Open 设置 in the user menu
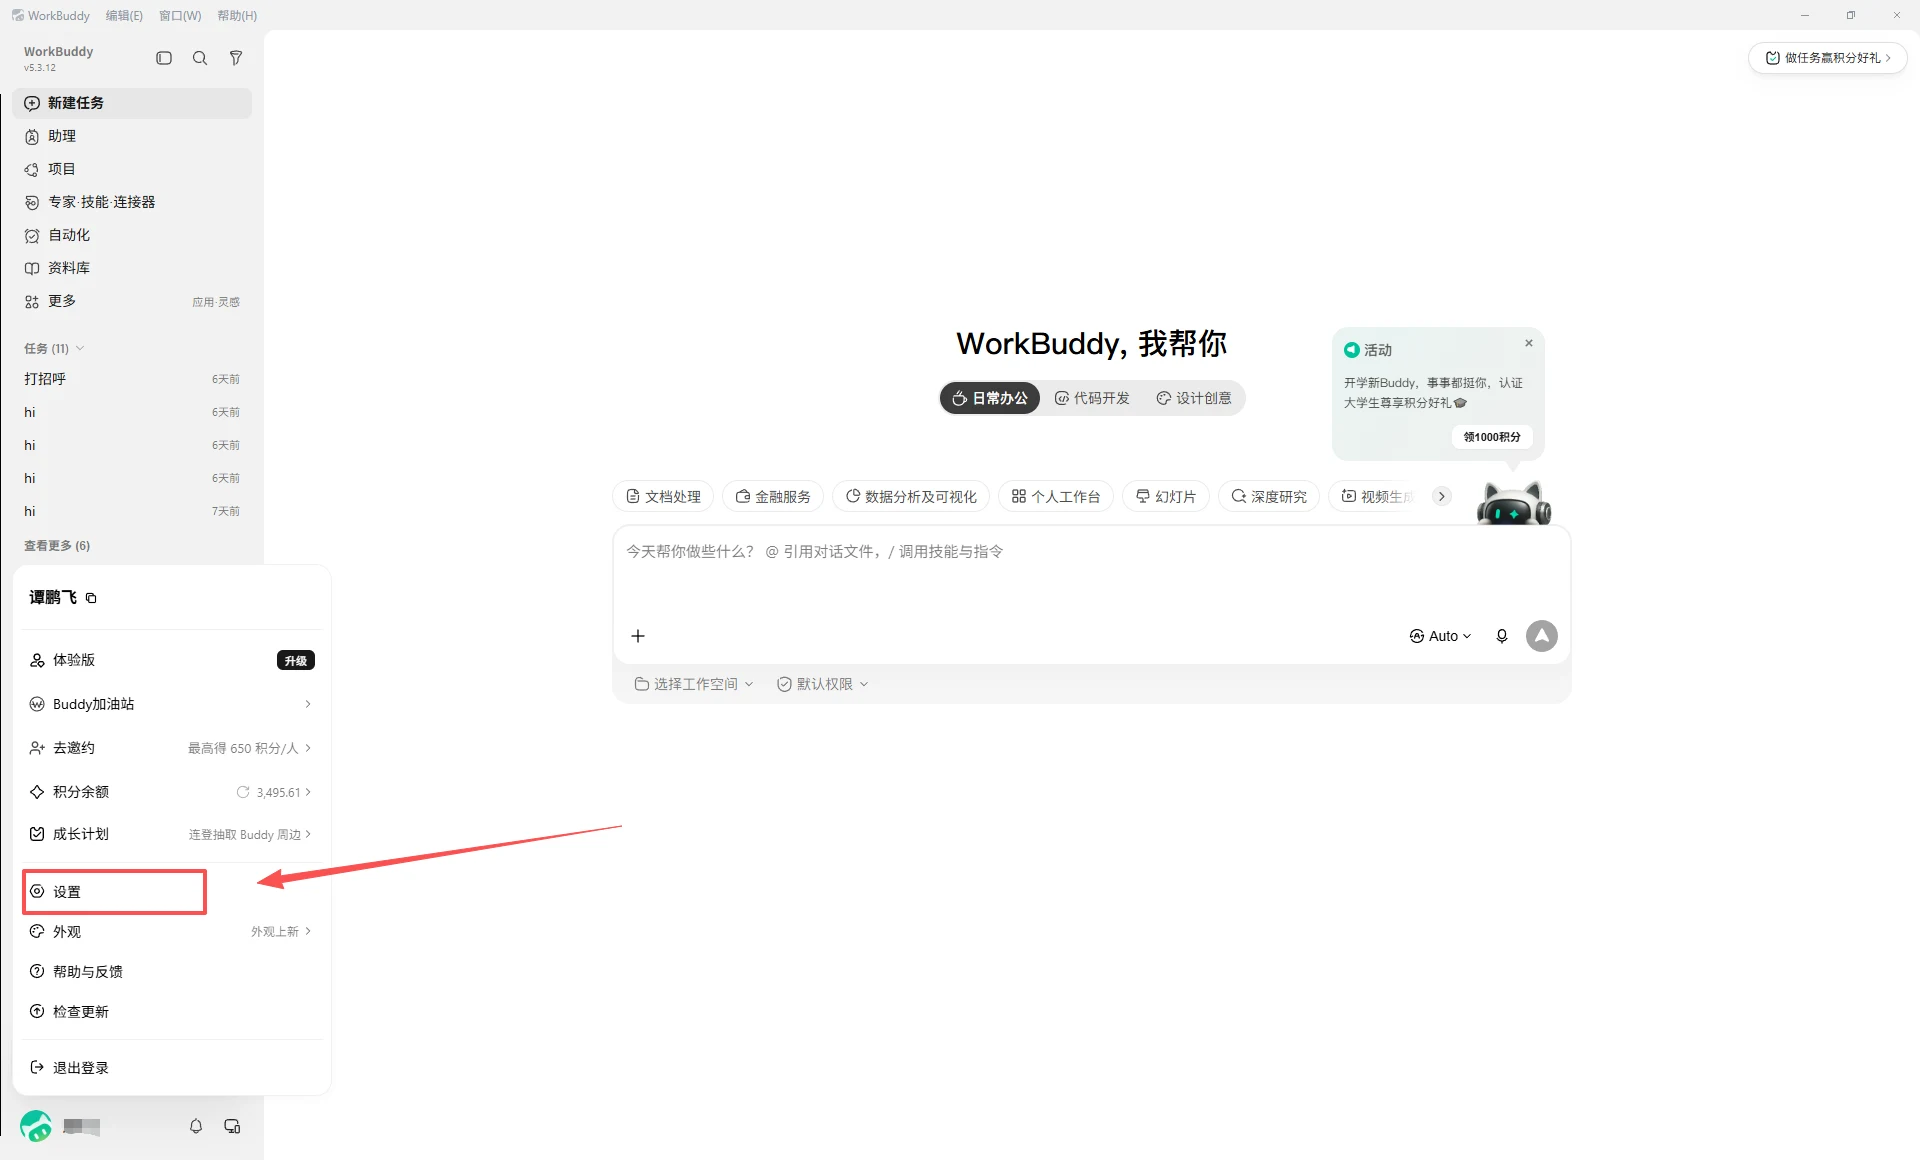 114,892
